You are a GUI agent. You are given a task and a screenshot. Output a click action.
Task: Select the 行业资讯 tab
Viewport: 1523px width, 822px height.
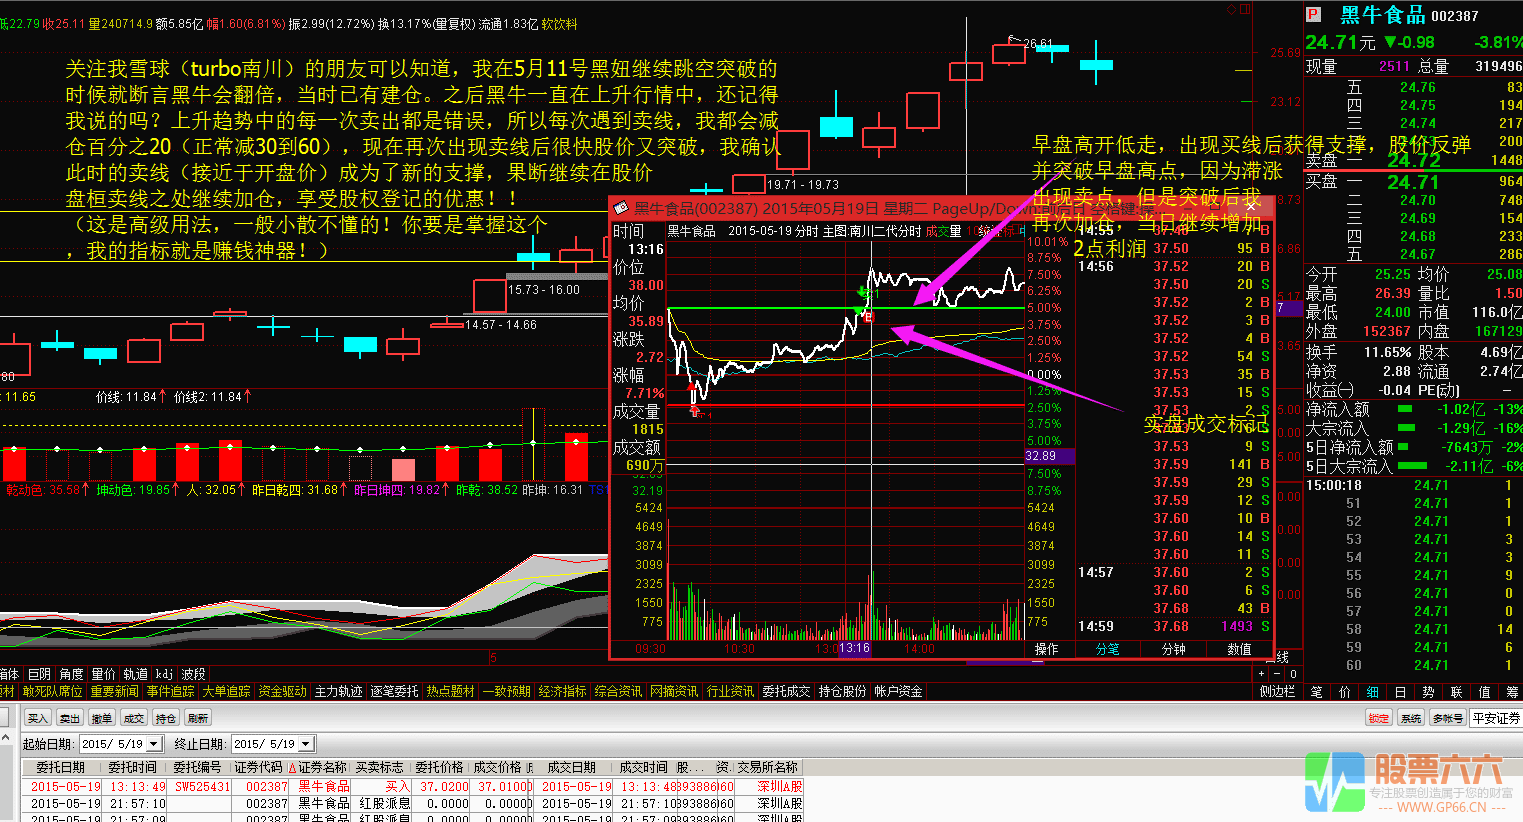pos(731,691)
